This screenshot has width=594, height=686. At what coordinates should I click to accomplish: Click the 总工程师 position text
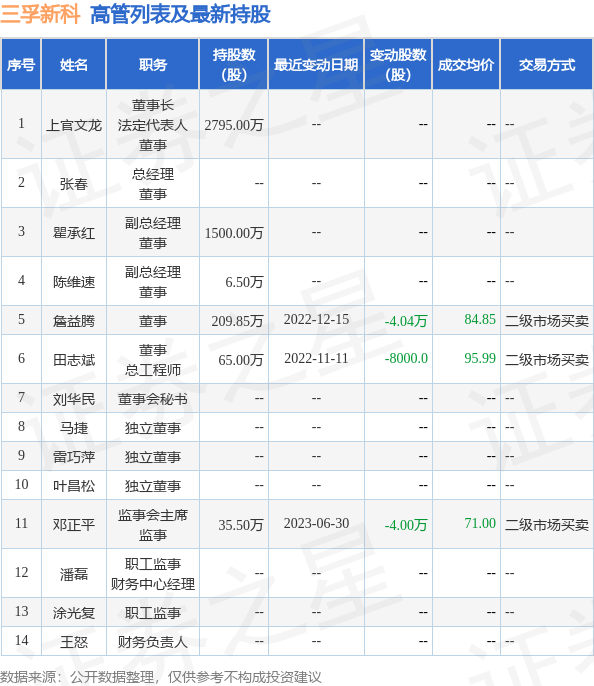153,370
